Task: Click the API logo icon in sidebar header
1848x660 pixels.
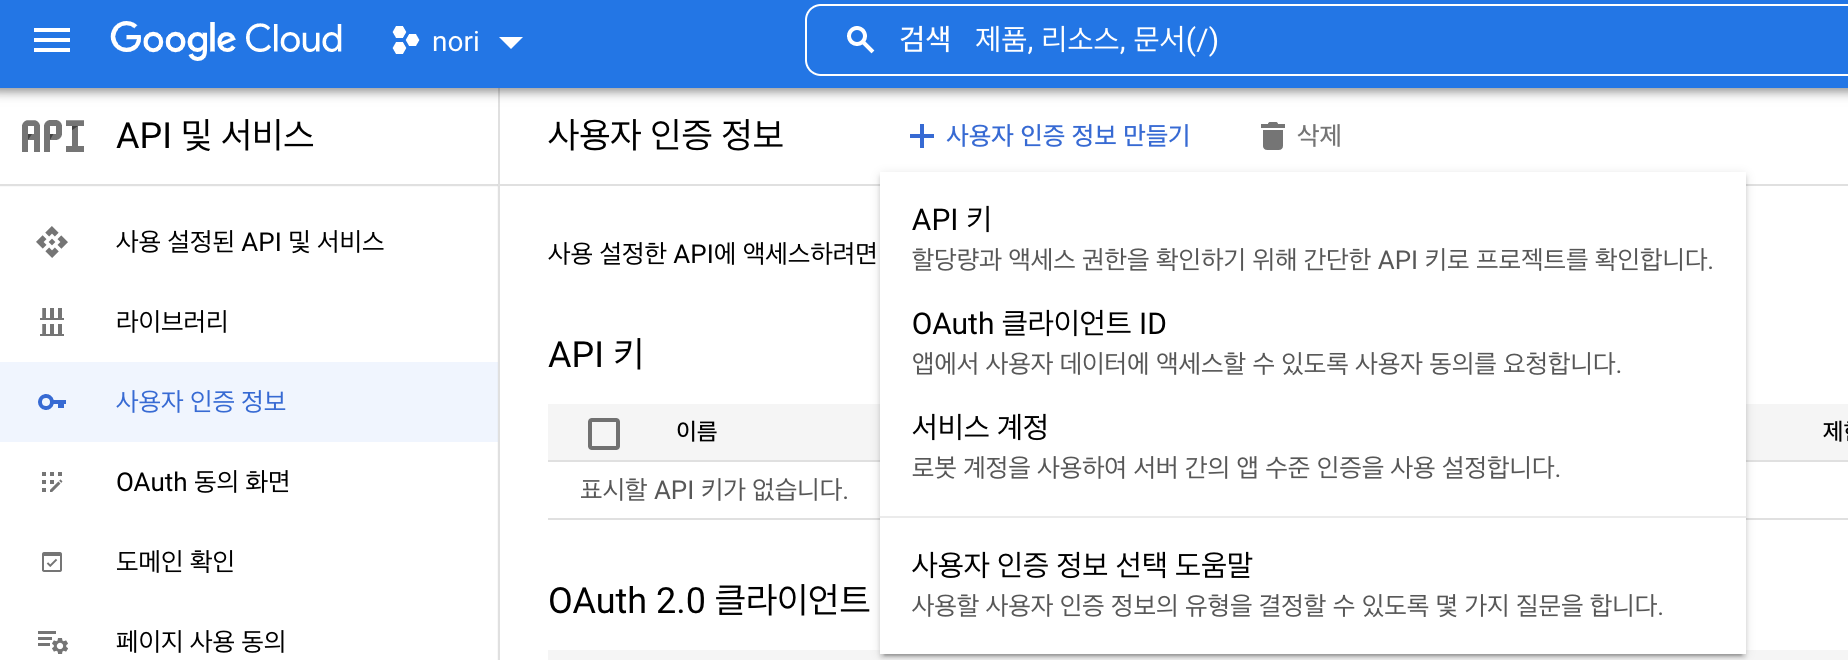Action: [53, 136]
